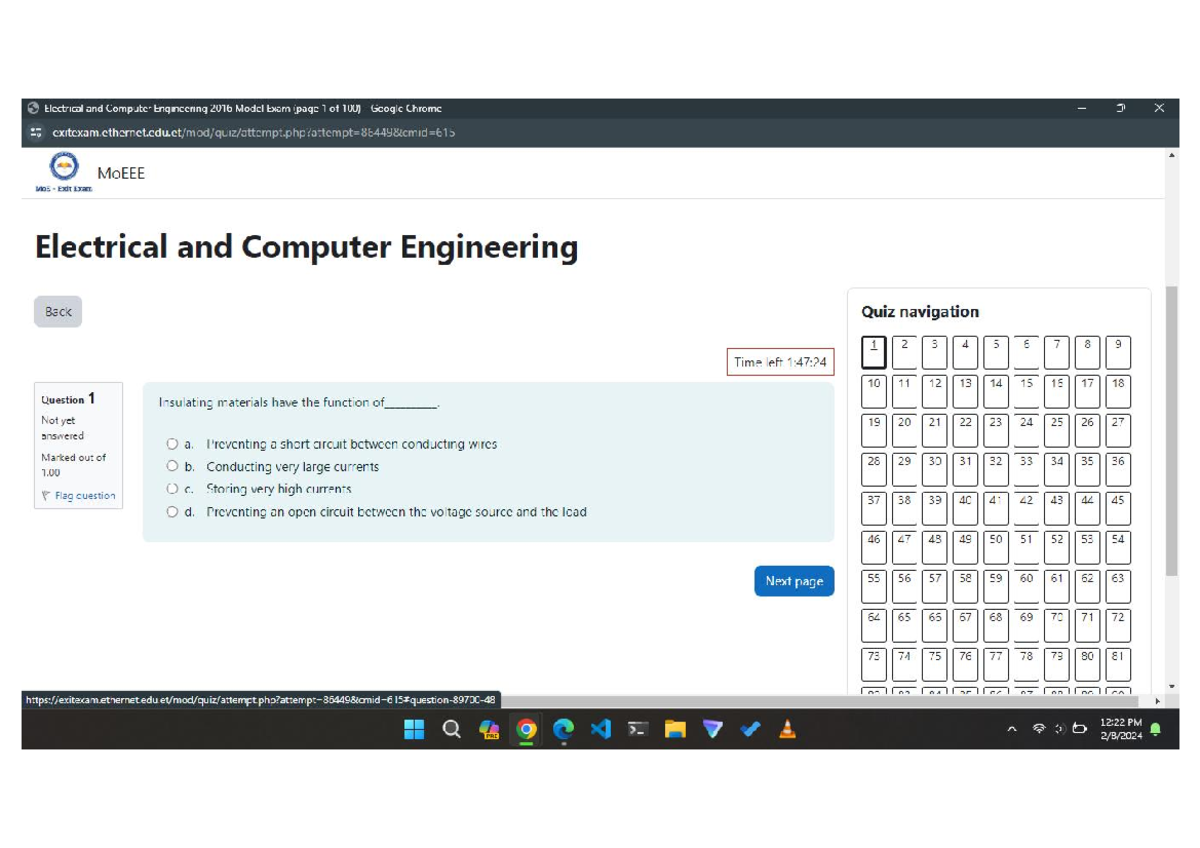The height and width of the screenshot is (848, 1200).
Task: Open the notification bell in the system tray
Action: [1154, 728]
